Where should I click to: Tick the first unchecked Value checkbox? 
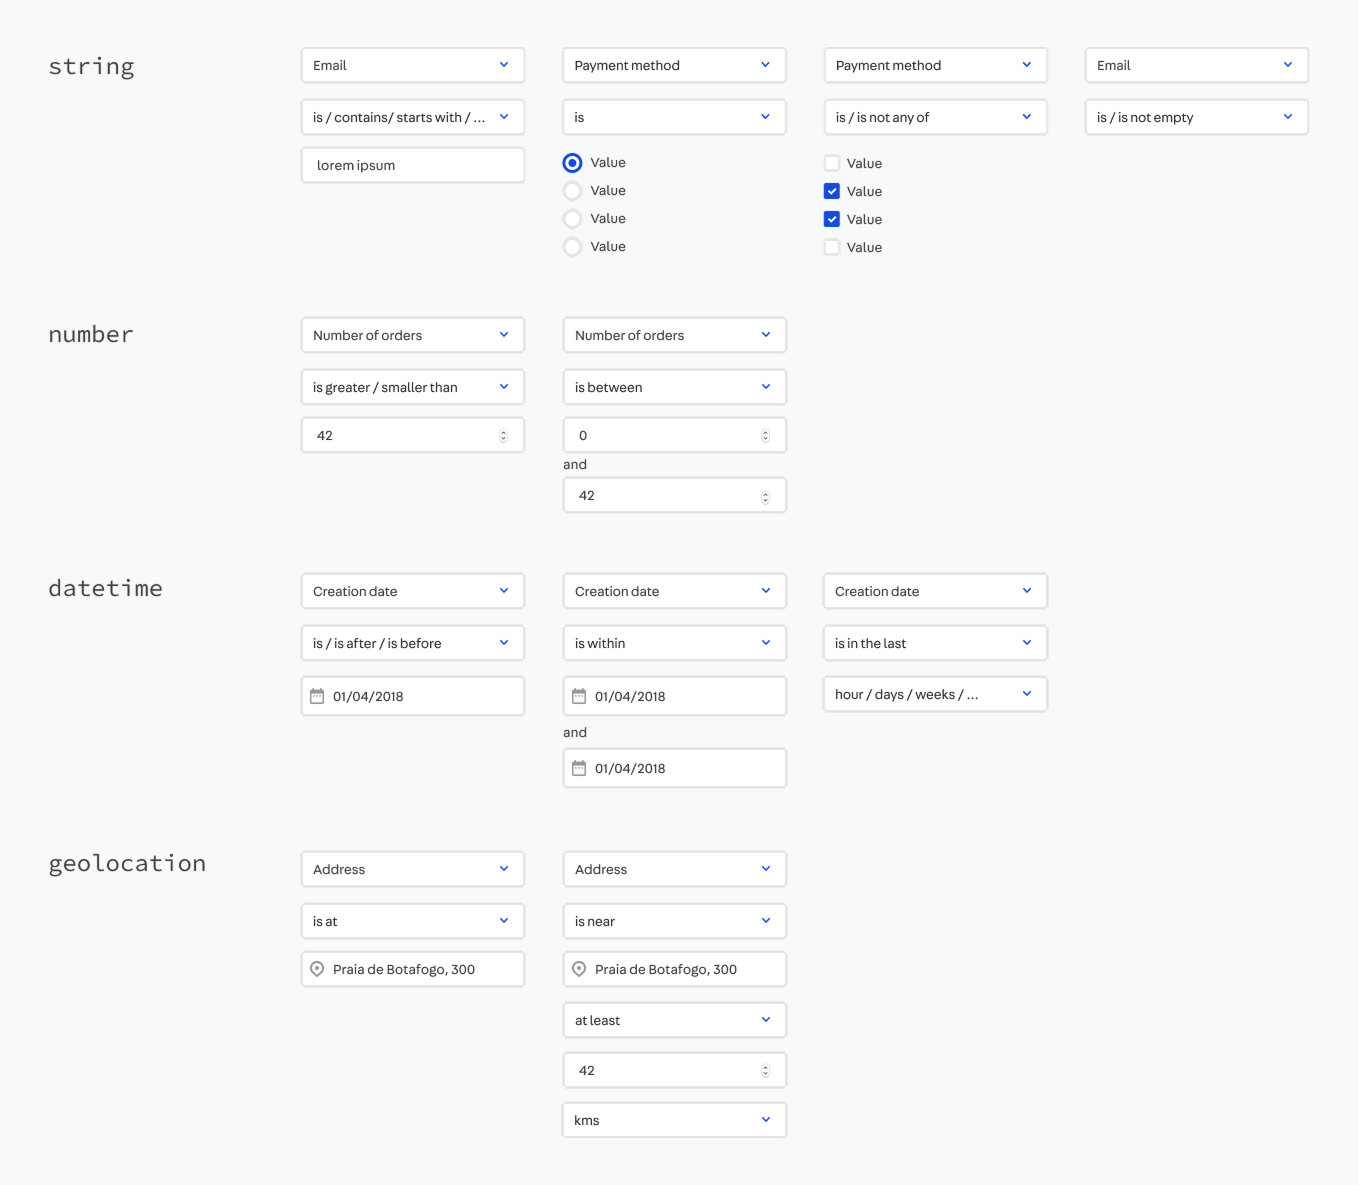832,163
